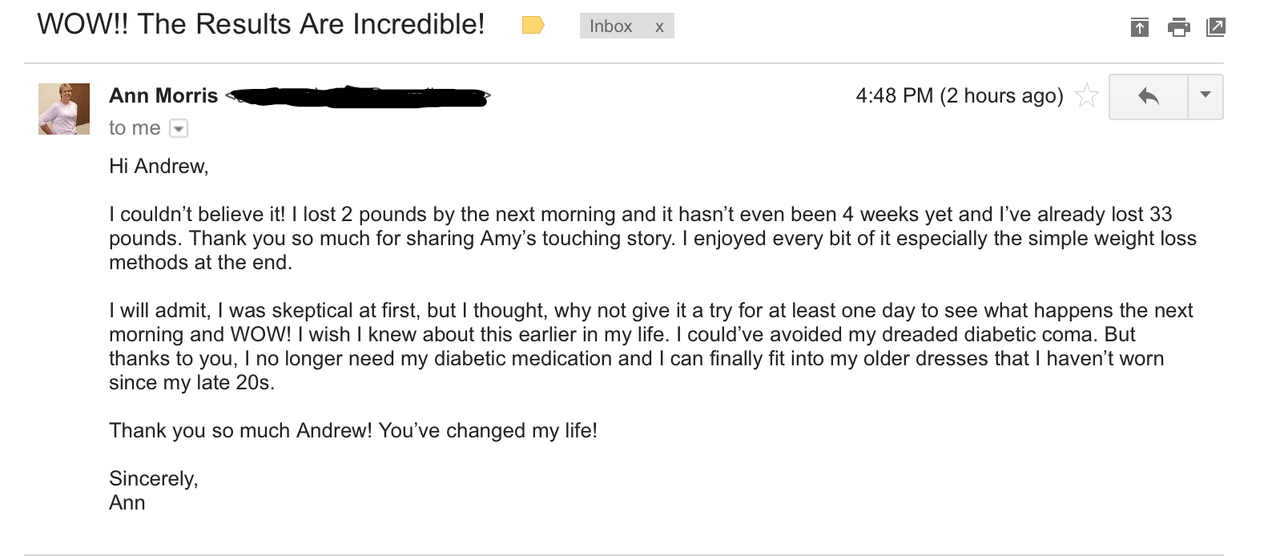Click the subject line "WOW!! The Results Are Incredible!"

(261, 25)
